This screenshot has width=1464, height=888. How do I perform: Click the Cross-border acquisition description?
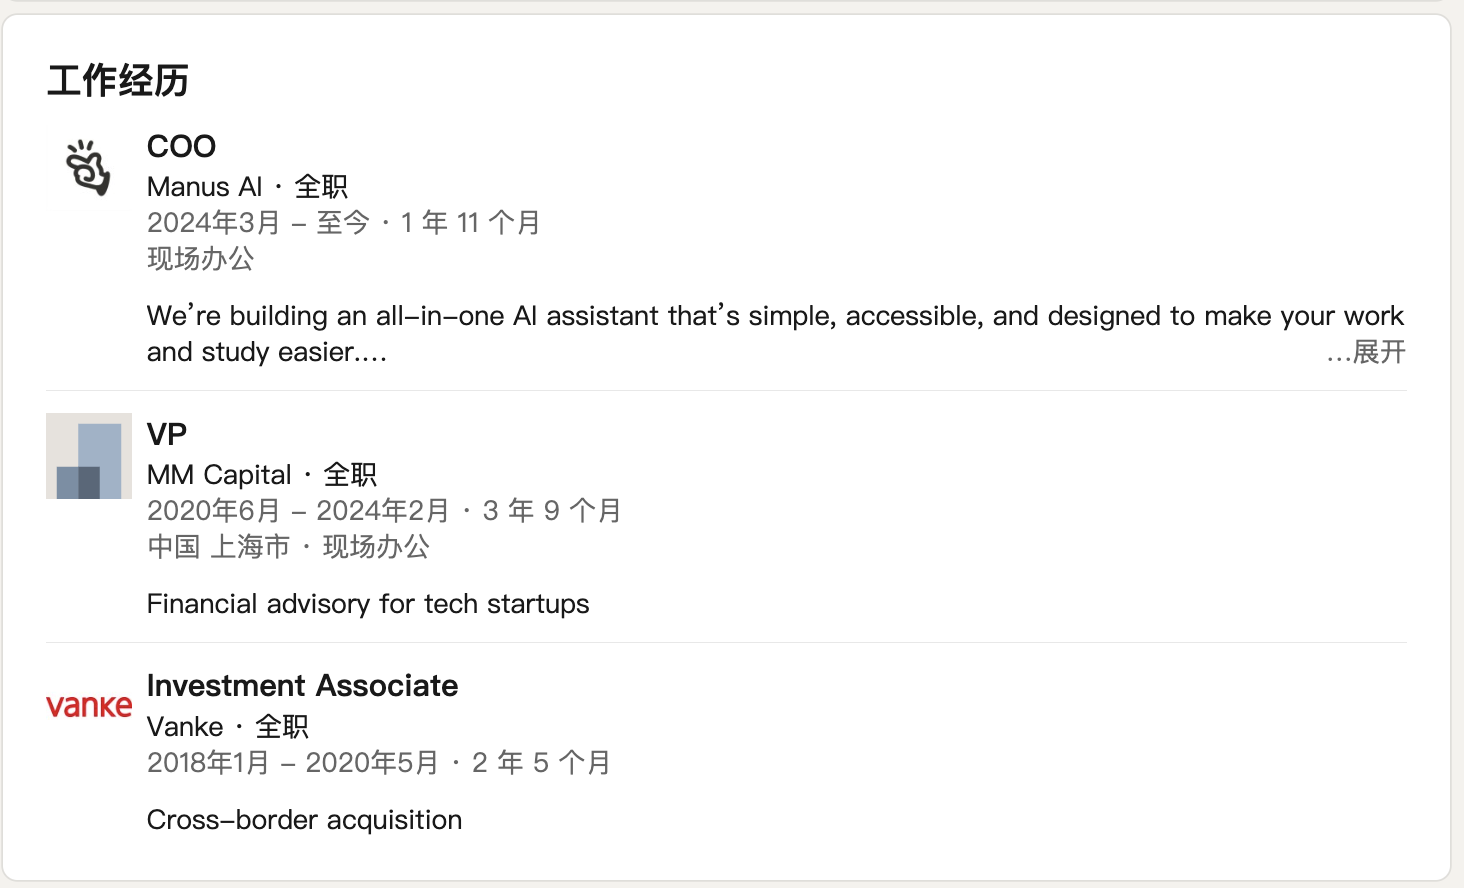pyautogui.click(x=304, y=820)
